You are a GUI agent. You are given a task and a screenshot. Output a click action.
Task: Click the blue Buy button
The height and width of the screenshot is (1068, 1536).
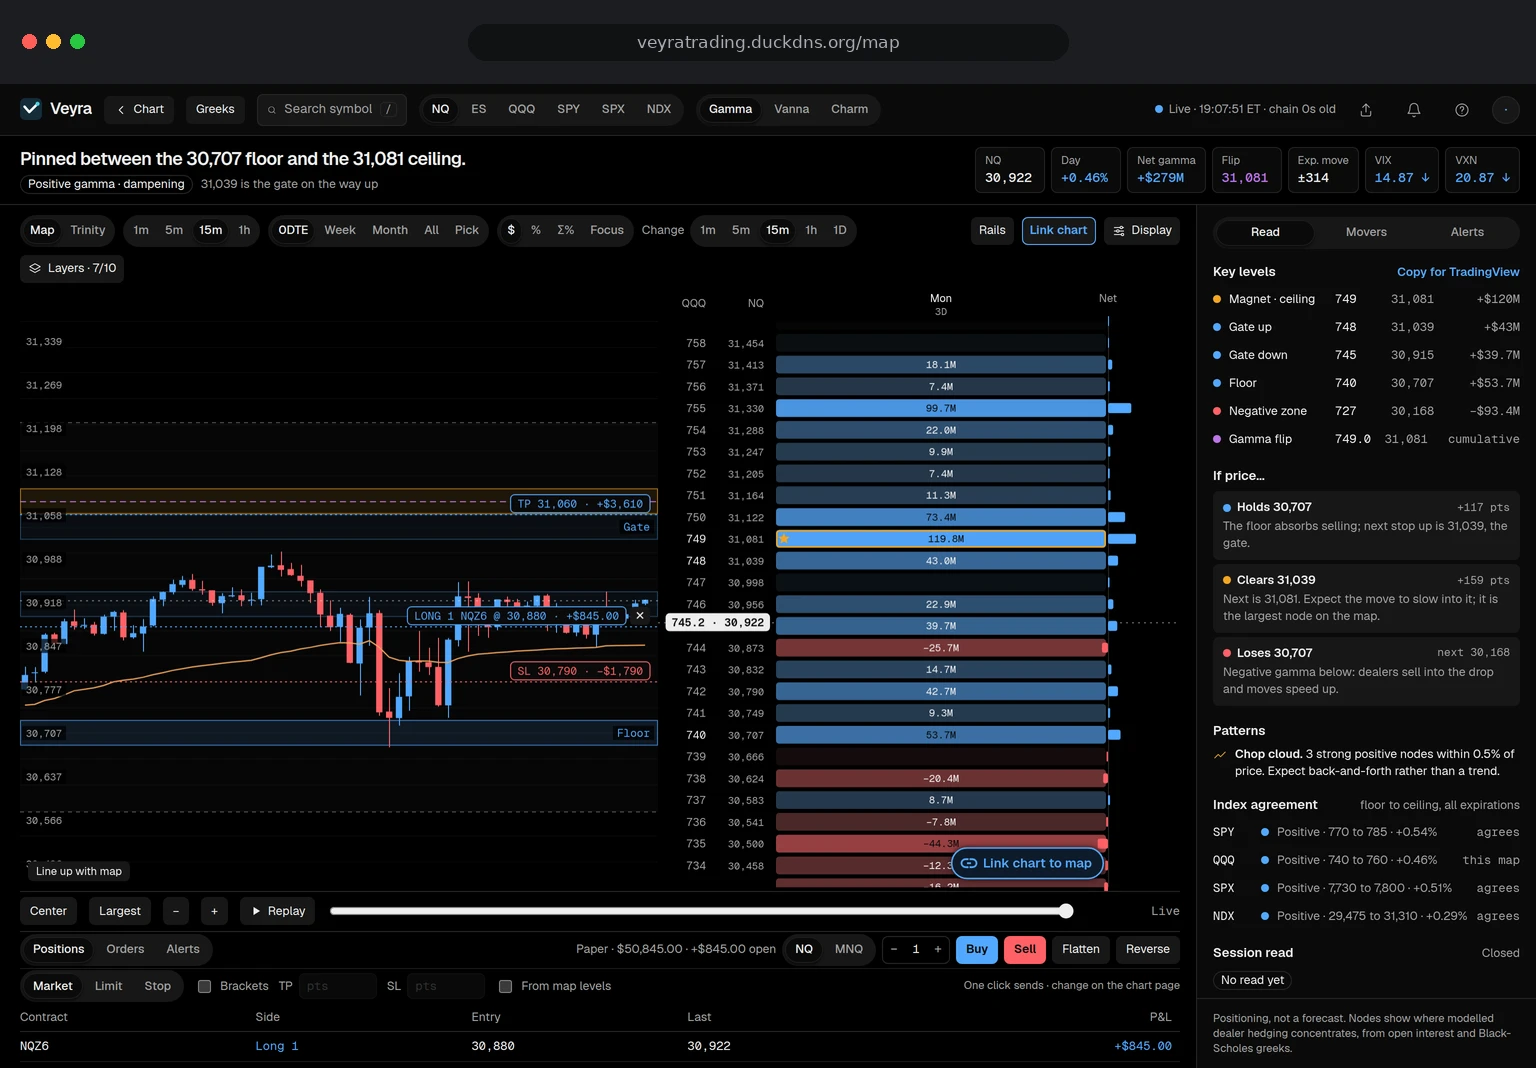[x=977, y=949]
